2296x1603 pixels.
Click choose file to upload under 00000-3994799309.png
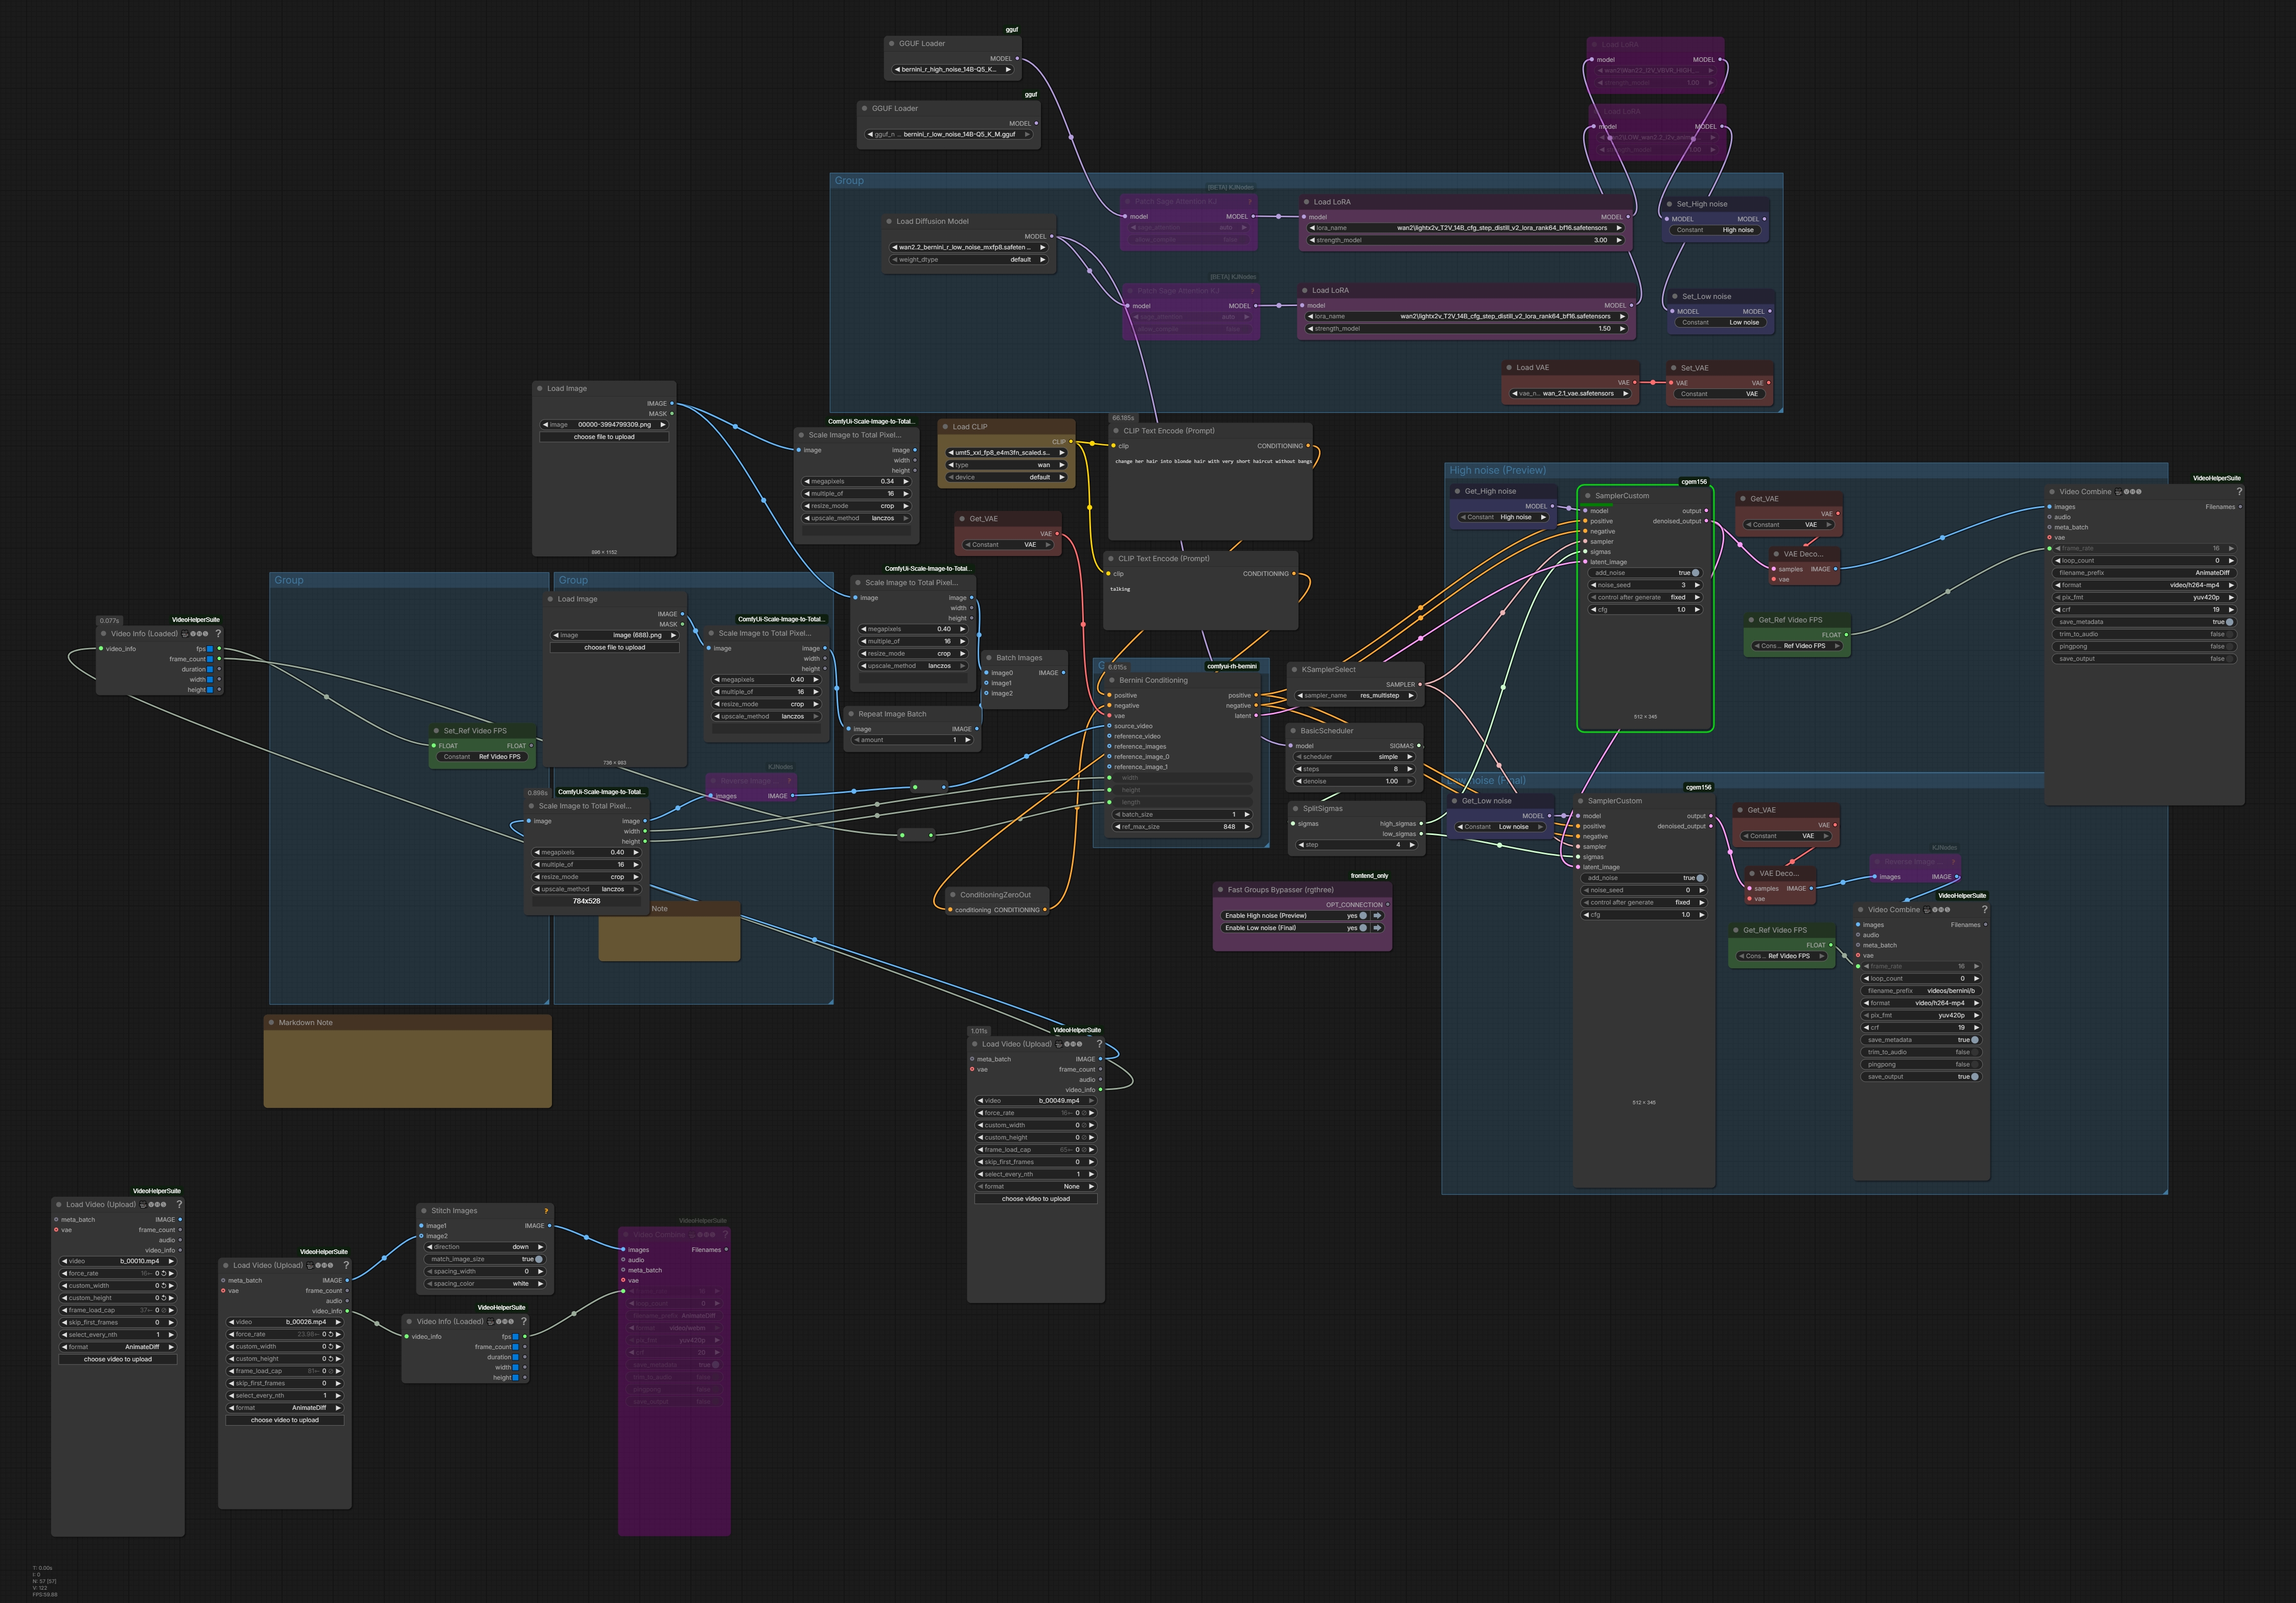click(x=604, y=437)
